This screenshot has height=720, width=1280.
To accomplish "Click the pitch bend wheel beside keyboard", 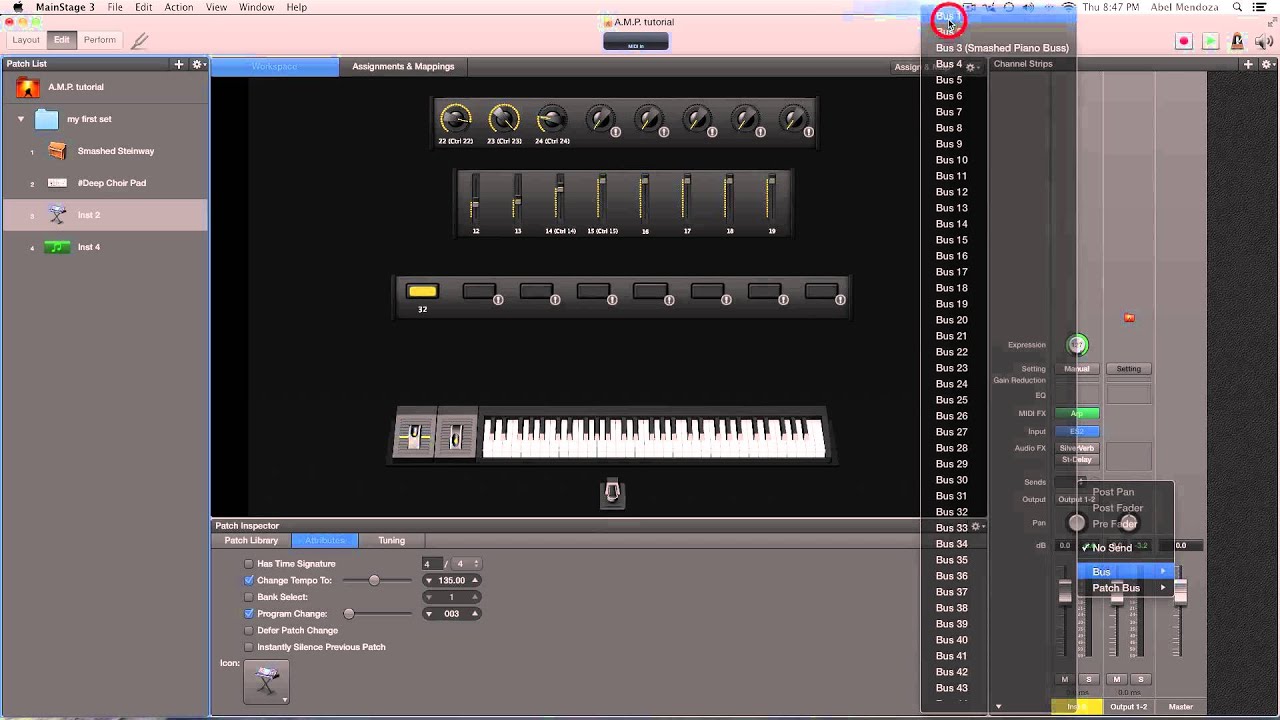I will (414, 436).
